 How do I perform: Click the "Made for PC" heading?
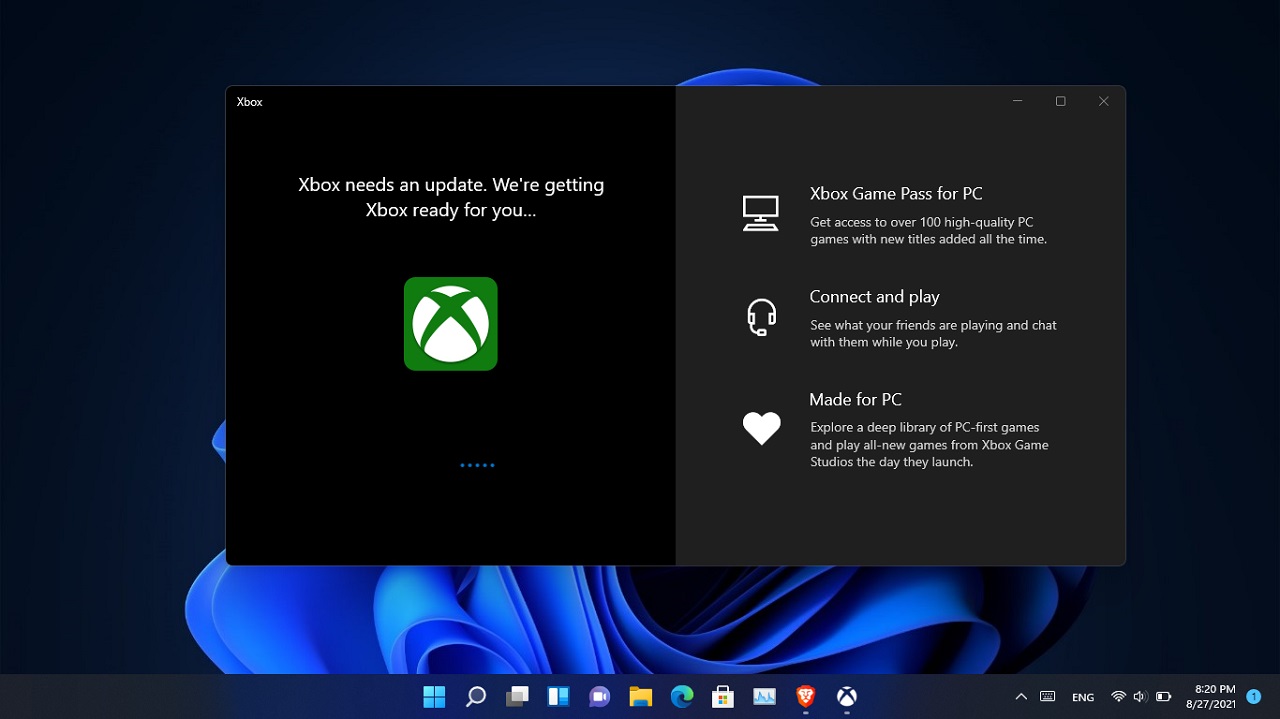pyautogui.click(x=855, y=400)
